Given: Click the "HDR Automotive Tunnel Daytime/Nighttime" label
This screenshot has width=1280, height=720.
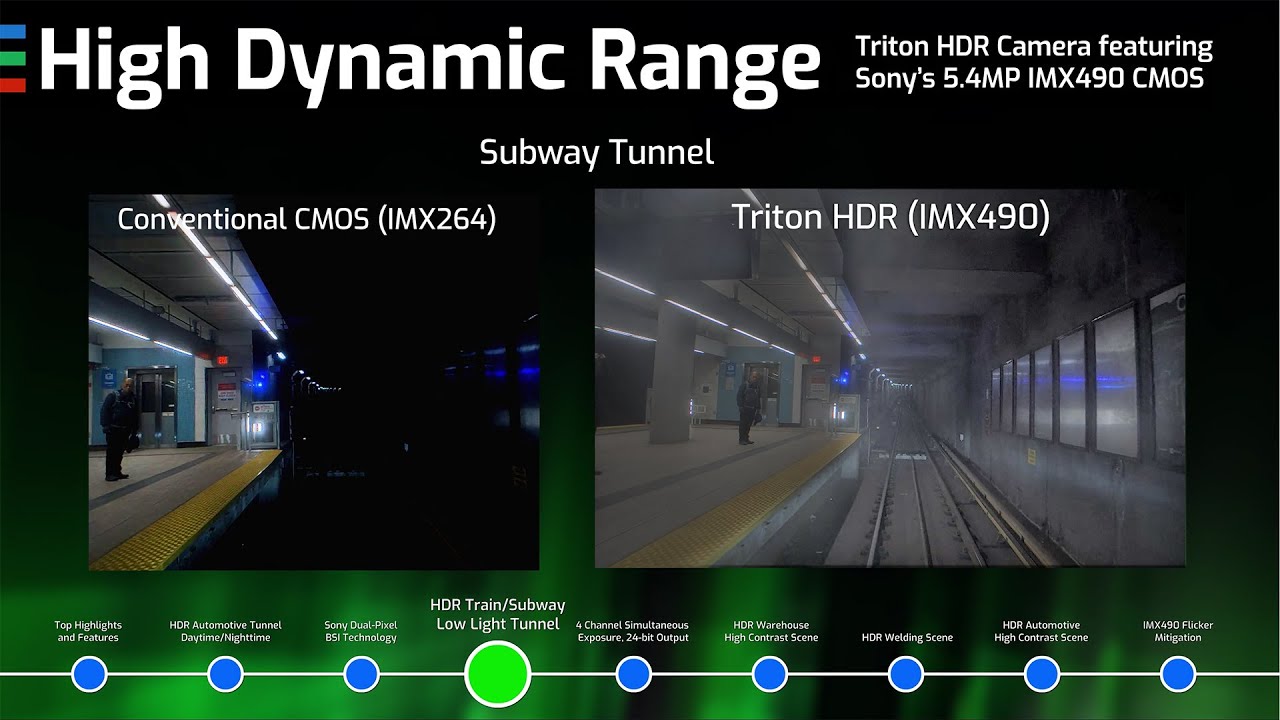Looking at the screenshot, I should click(226, 631).
